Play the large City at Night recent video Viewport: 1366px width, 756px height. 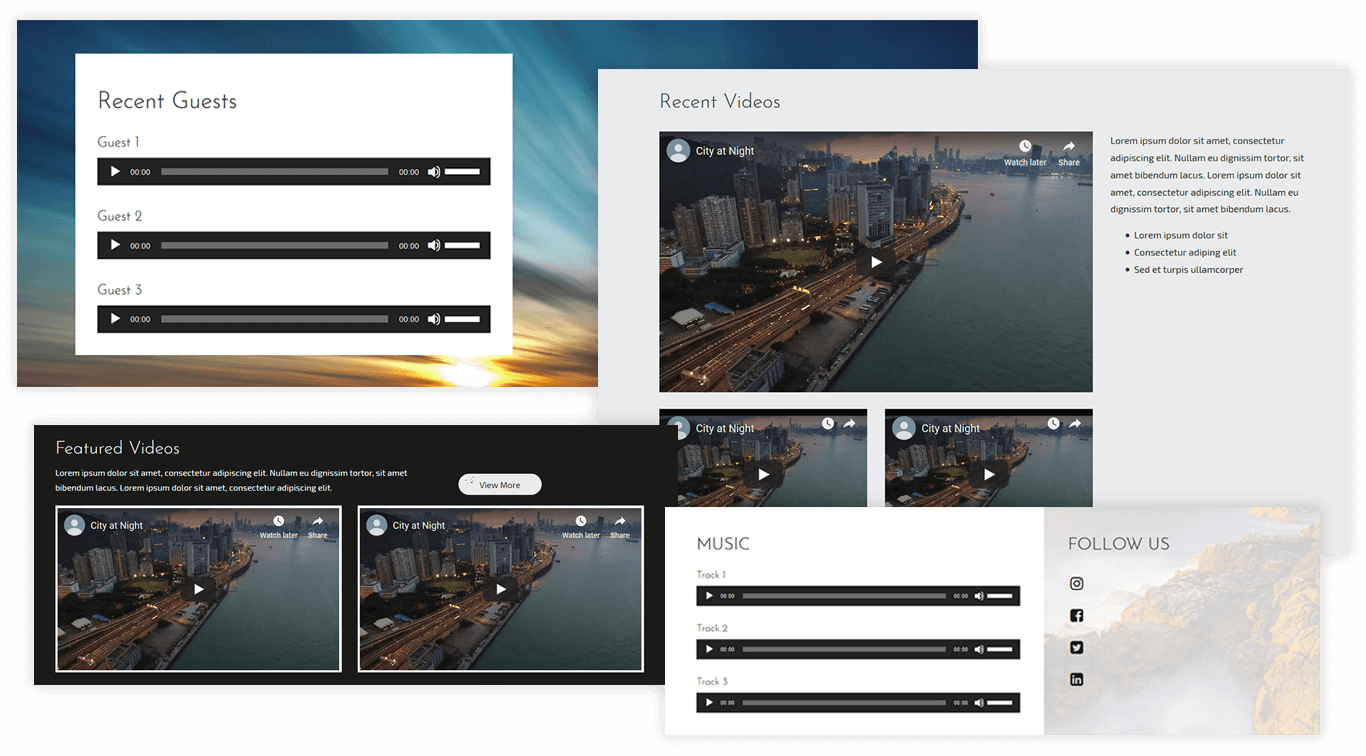click(x=876, y=261)
